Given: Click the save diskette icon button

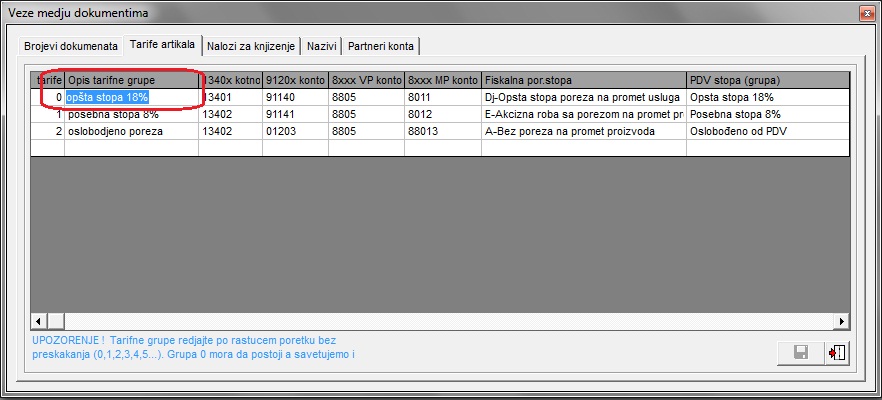Looking at the screenshot, I should tap(800, 353).
